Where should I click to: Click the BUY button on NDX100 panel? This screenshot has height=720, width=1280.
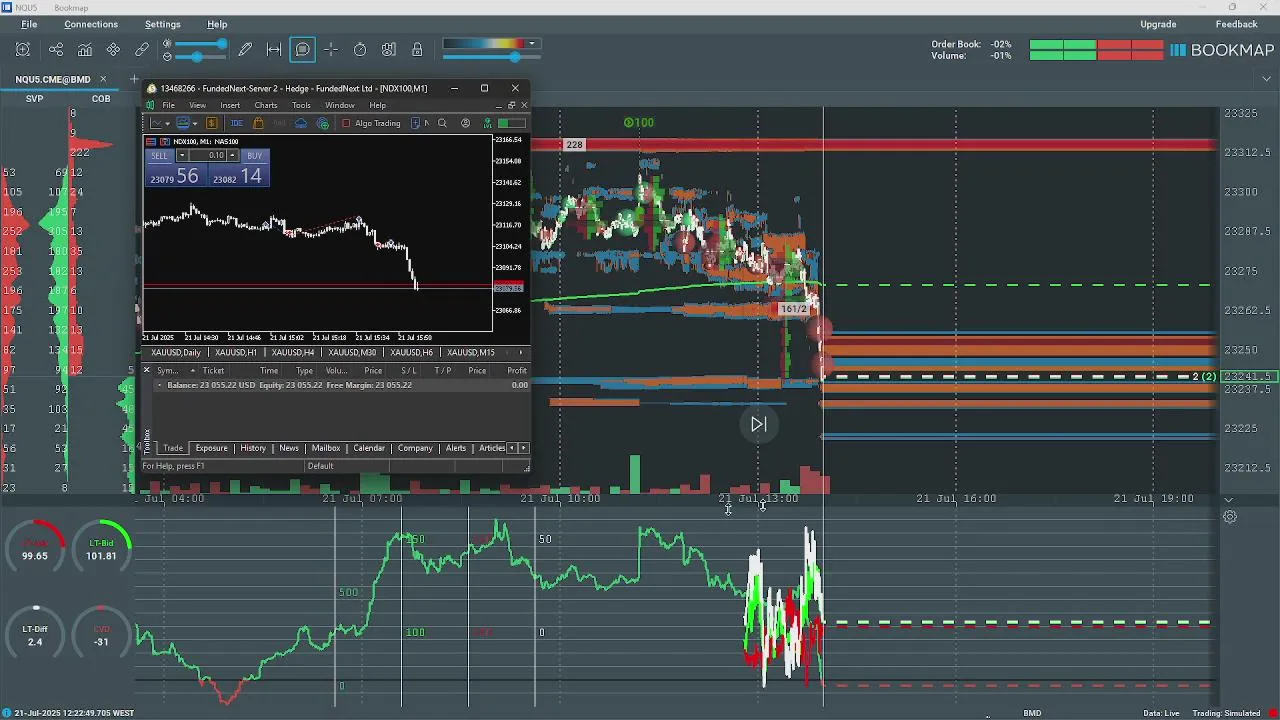(x=254, y=156)
